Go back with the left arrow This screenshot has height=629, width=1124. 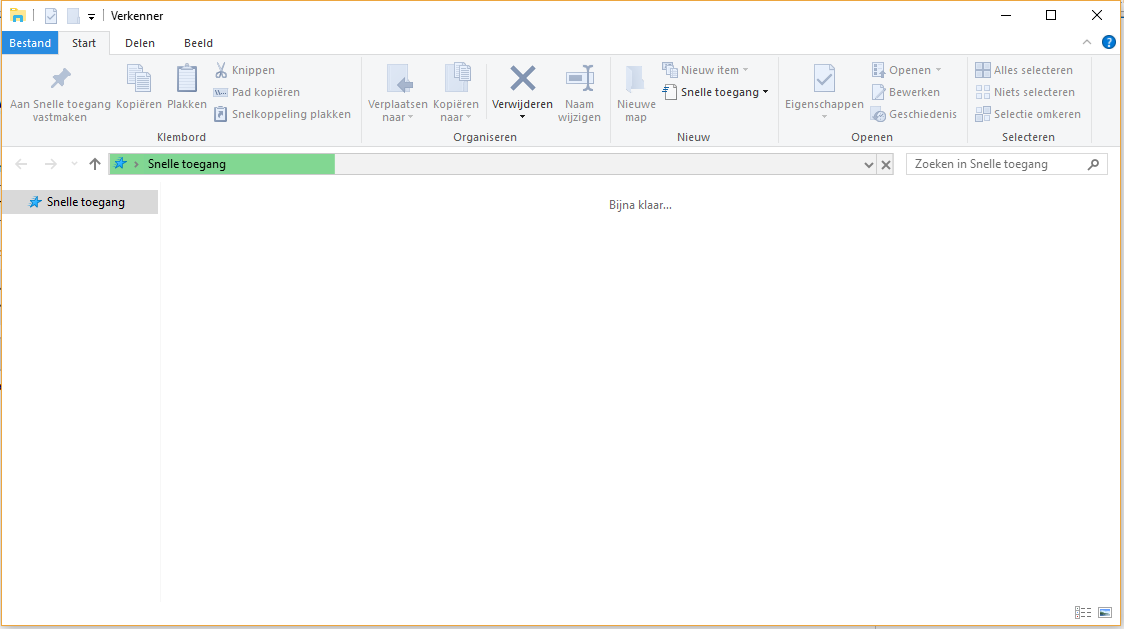point(22,164)
